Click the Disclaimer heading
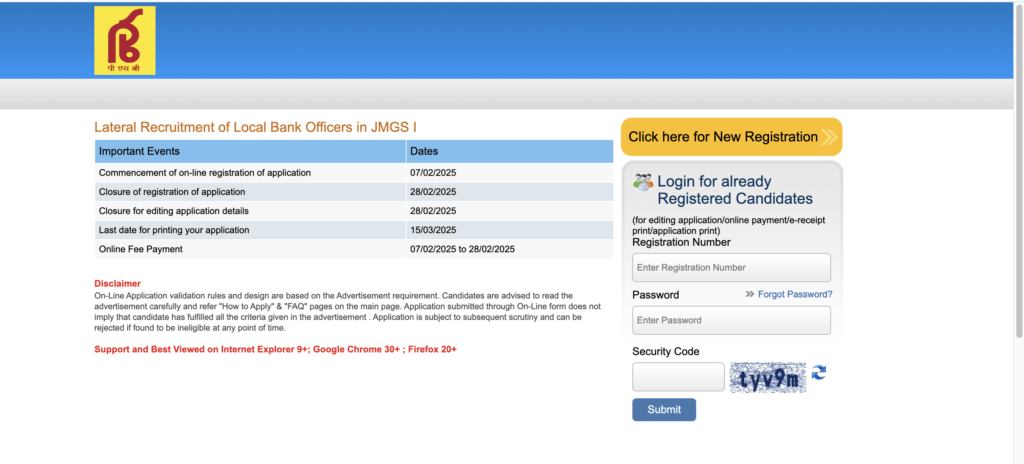 click(118, 284)
